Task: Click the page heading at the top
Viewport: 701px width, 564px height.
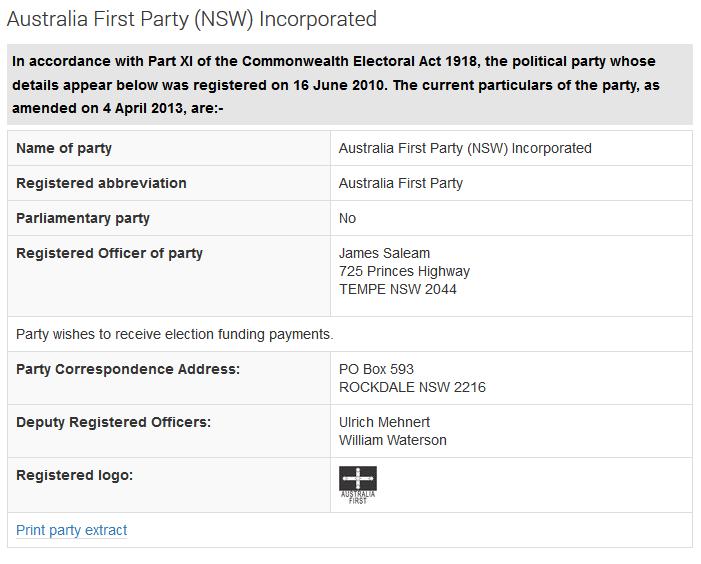Action: 192,19
